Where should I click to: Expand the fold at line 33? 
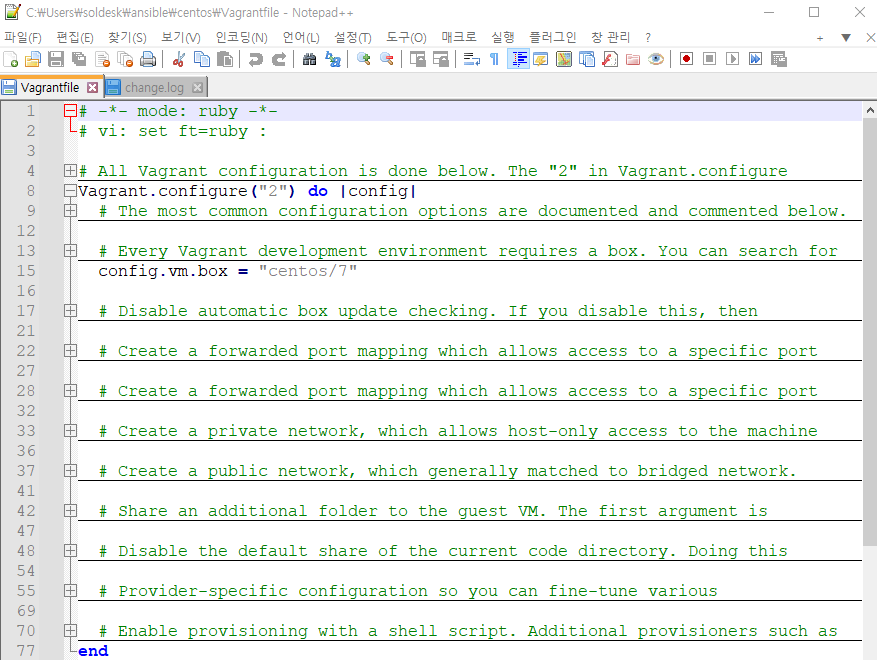pyautogui.click(x=70, y=431)
